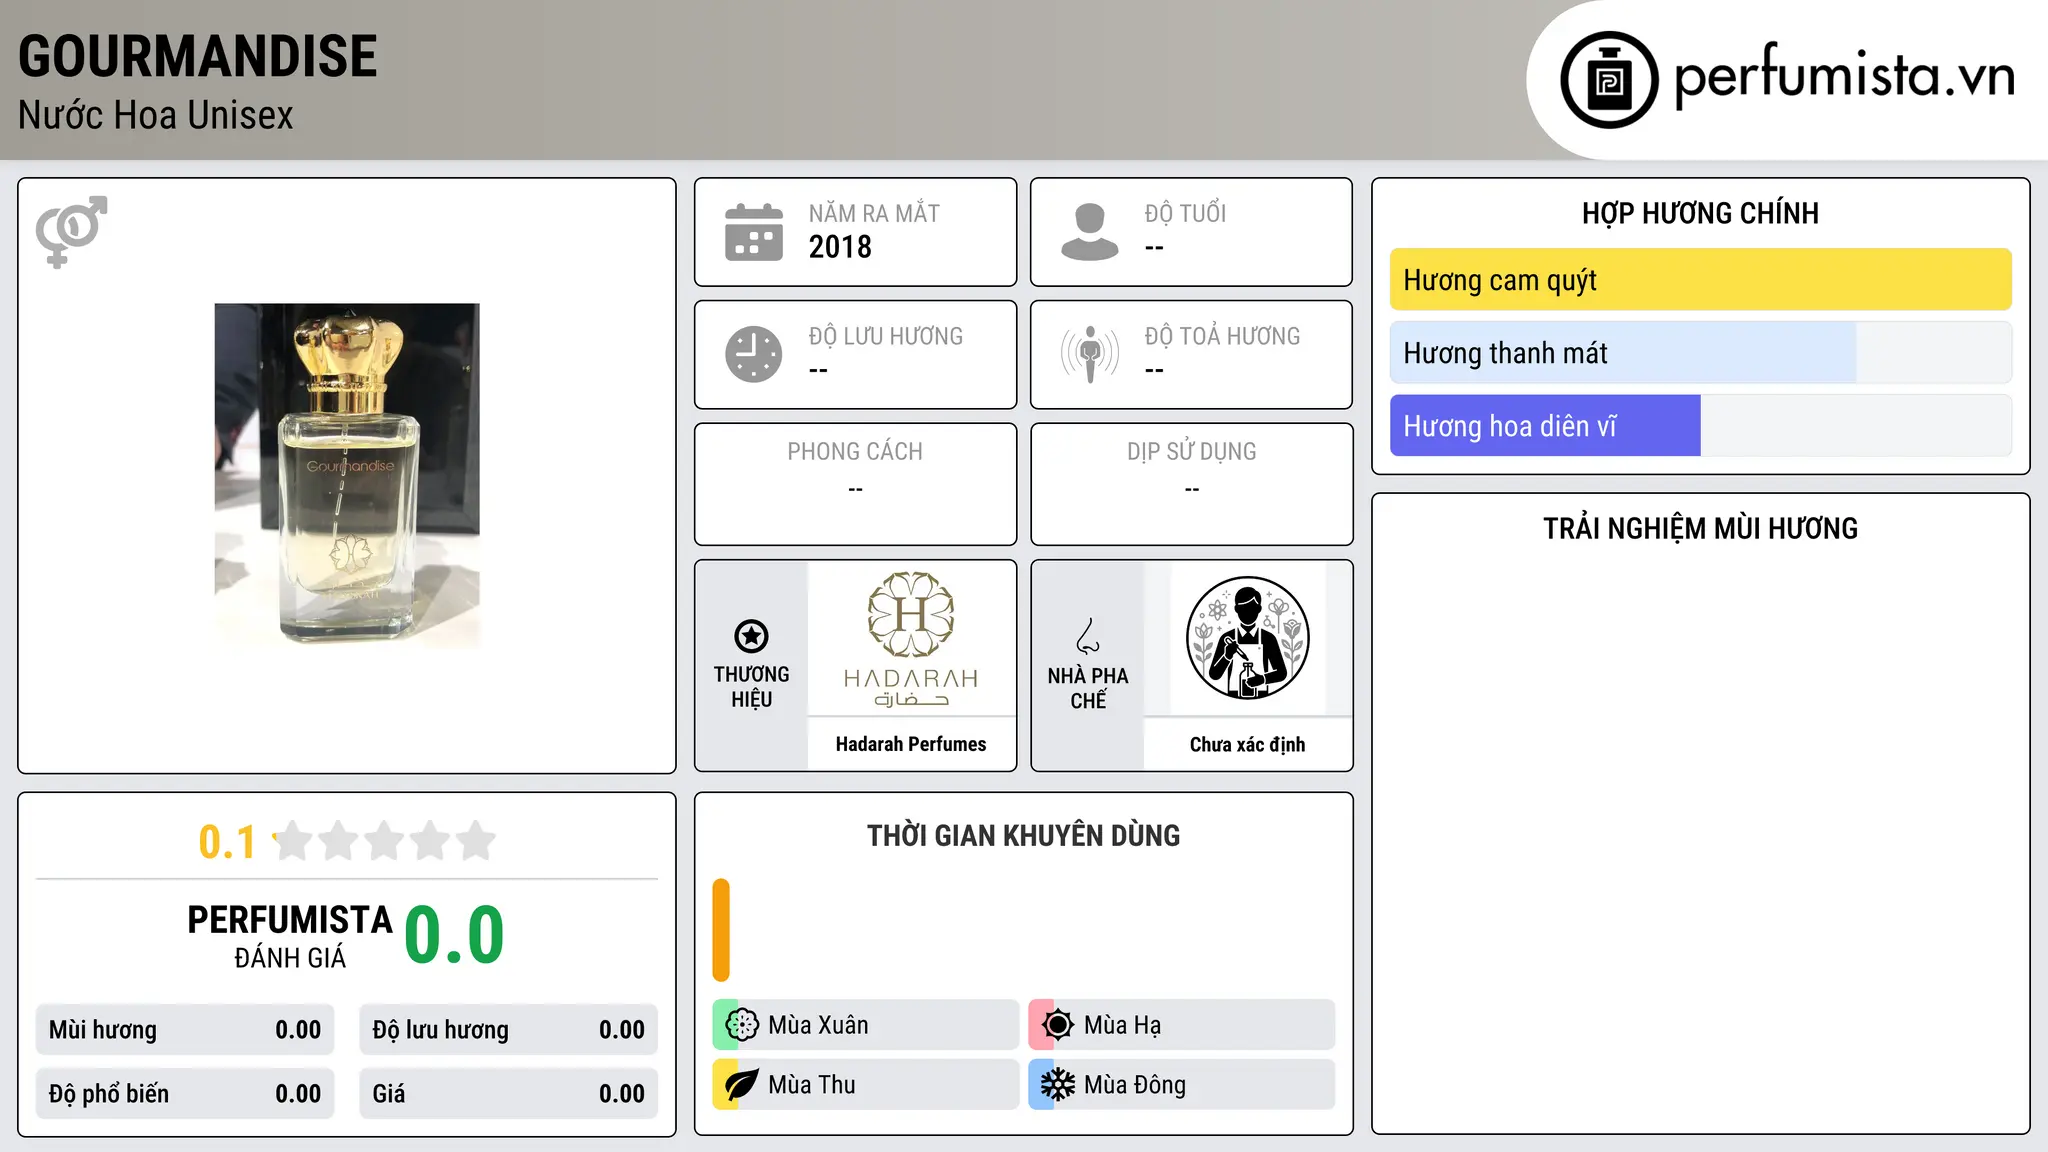Click the clock icon beside Độ lưu hương
Image resolution: width=2048 pixels, height=1152 pixels.
754,354
